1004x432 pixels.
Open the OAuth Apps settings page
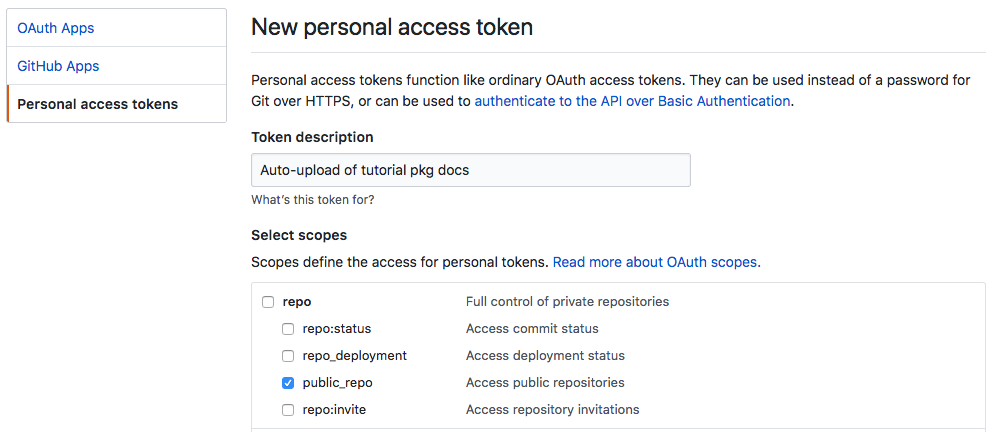[55, 28]
